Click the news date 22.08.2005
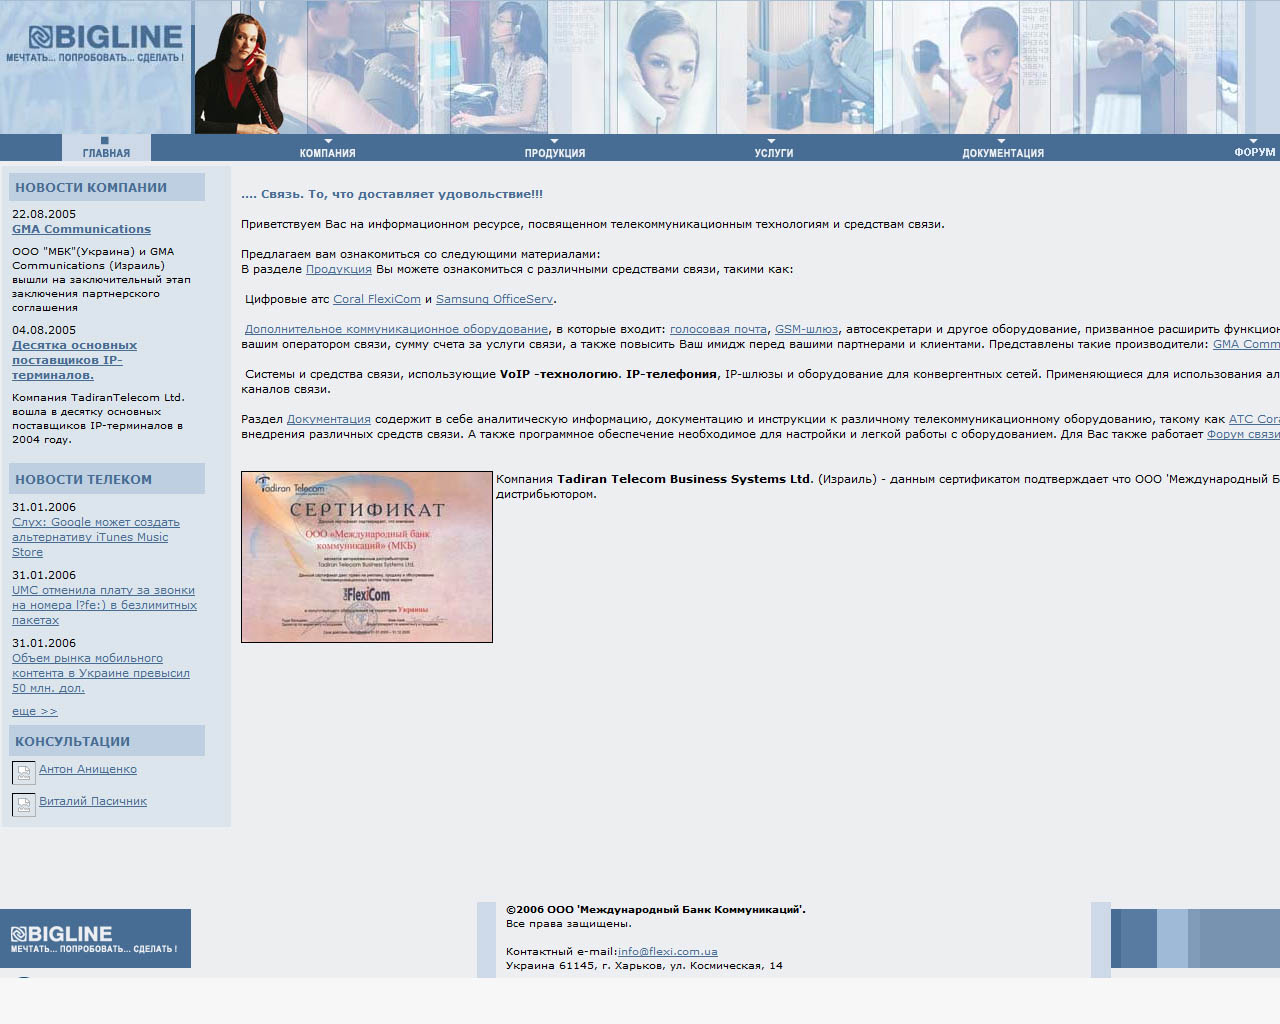Viewport: 1280px width, 1024px height. [x=44, y=214]
